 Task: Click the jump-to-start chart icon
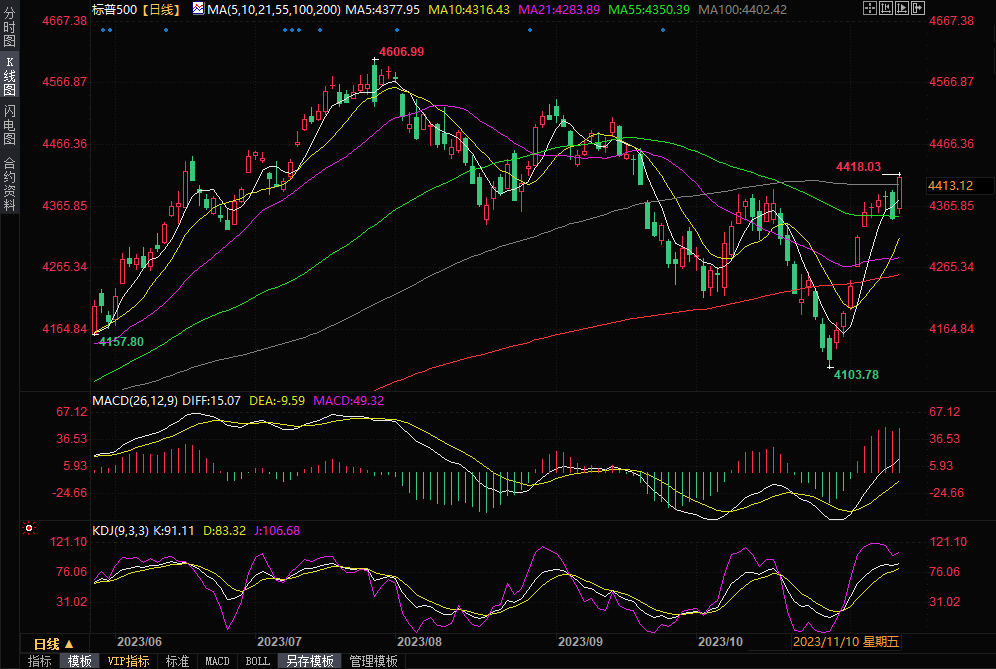886,8
